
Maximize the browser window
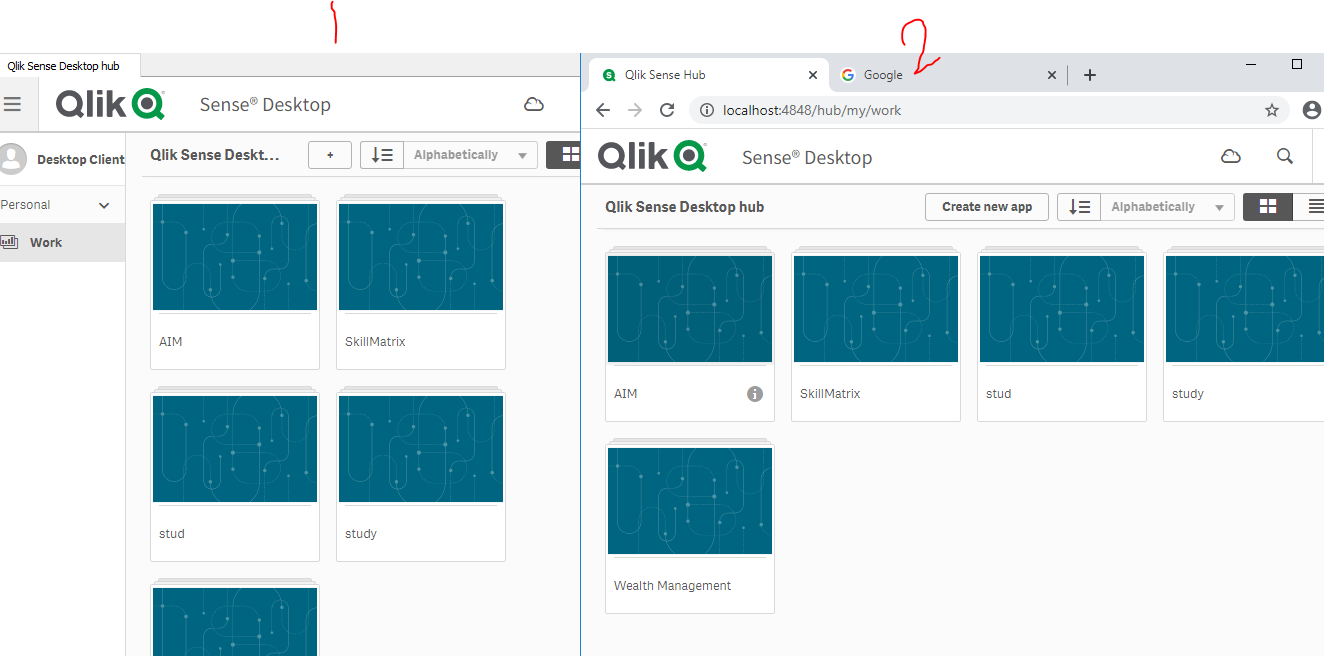click(1297, 64)
